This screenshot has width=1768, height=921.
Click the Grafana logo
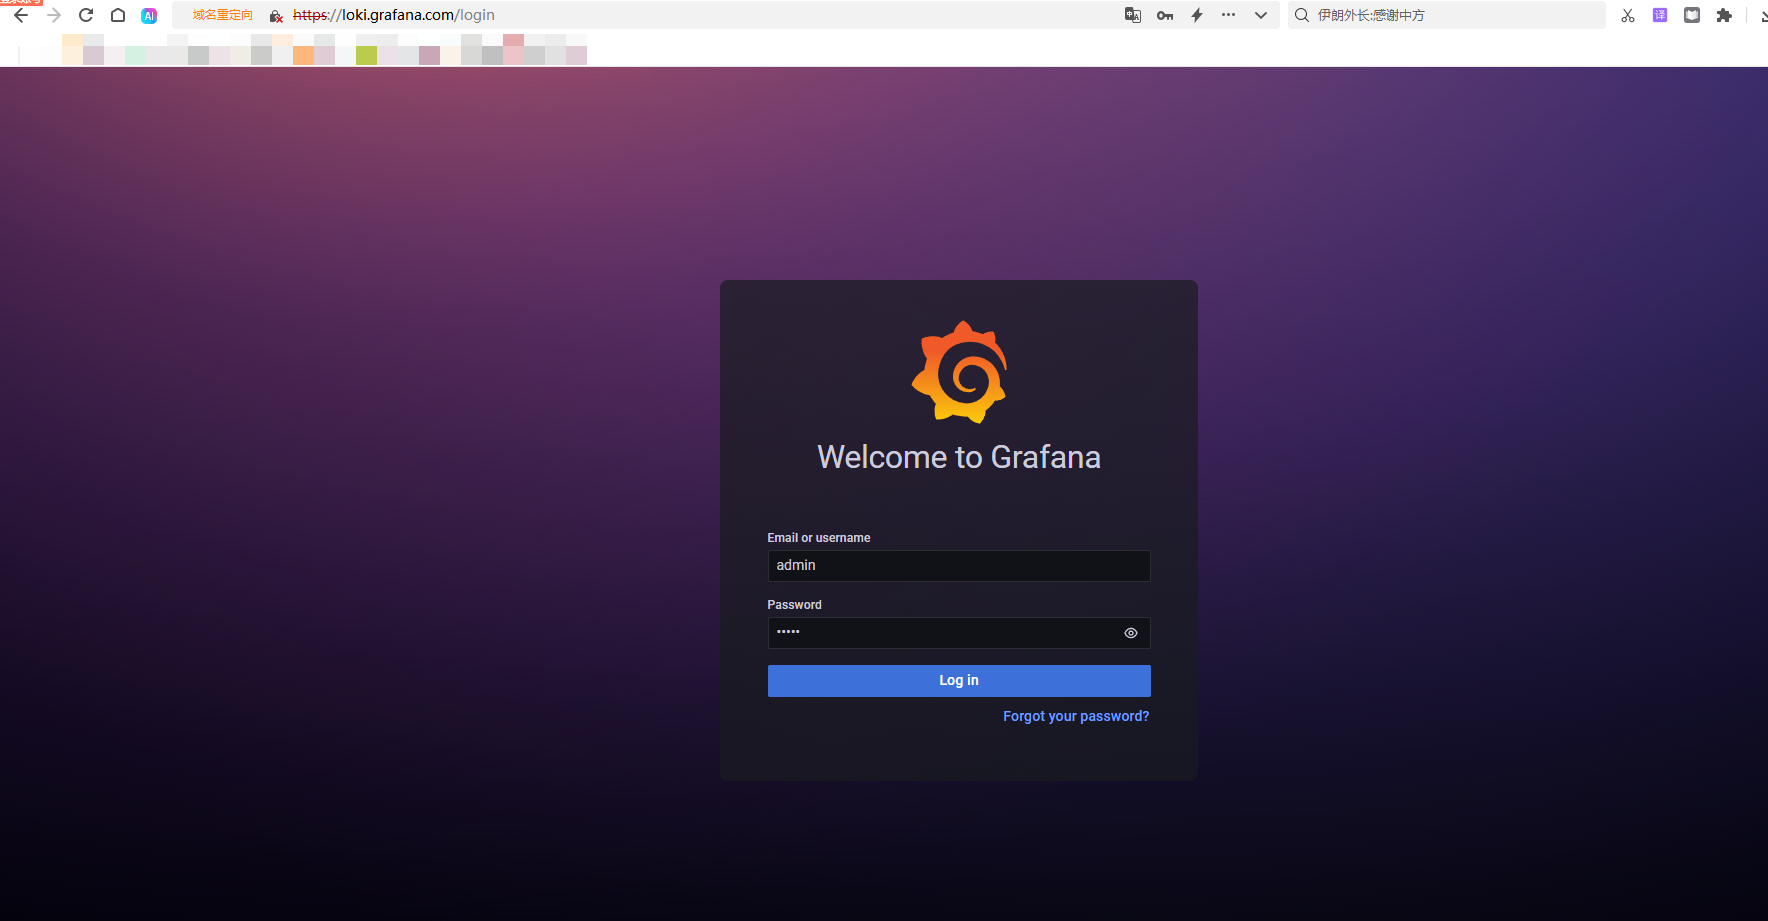click(x=959, y=372)
